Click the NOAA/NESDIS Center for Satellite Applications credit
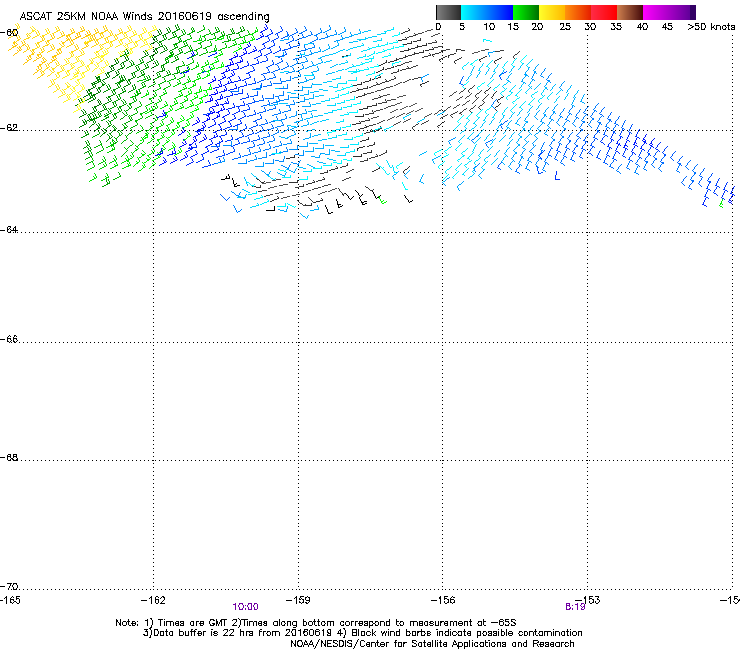 pyautogui.click(x=432, y=644)
